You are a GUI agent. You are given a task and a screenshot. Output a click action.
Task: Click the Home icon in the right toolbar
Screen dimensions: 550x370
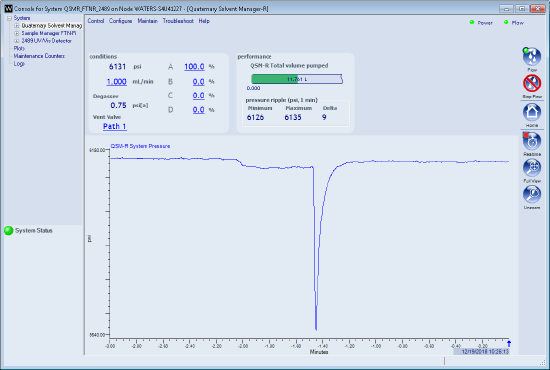pos(532,112)
